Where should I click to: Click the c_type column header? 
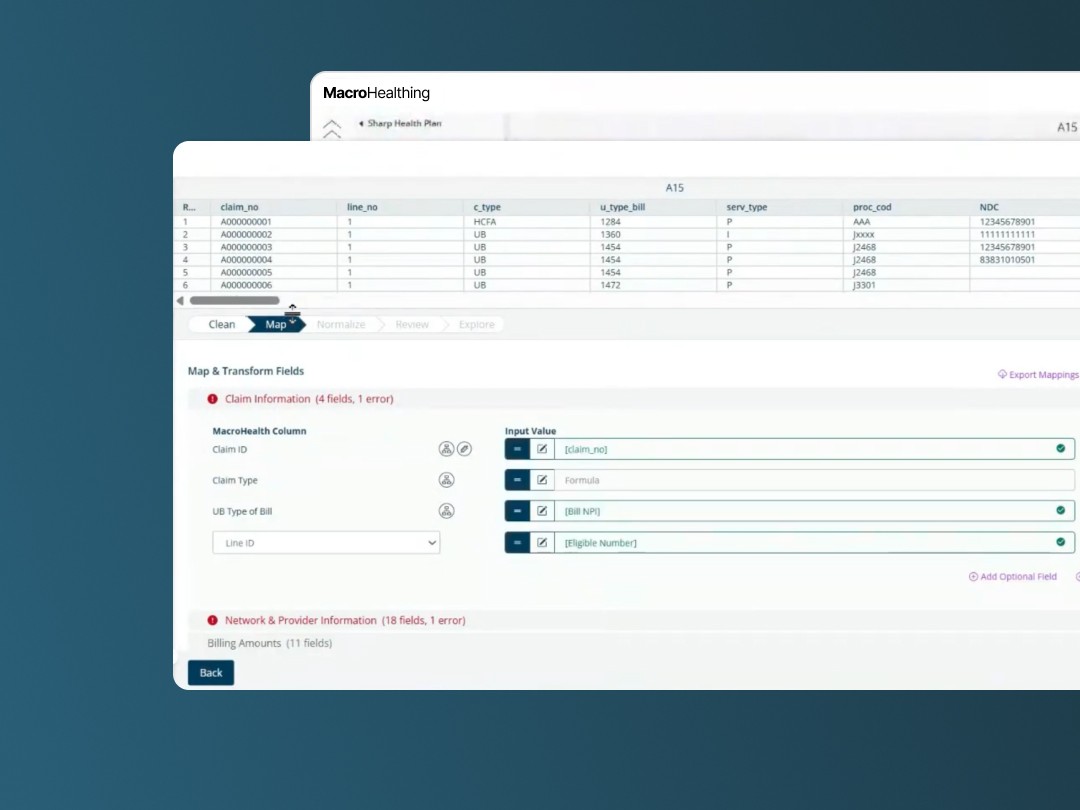coord(526,207)
